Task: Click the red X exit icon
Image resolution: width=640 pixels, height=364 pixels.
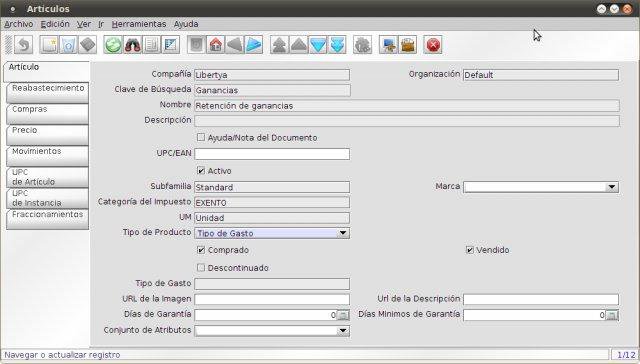Action: click(x=433, y=45)
